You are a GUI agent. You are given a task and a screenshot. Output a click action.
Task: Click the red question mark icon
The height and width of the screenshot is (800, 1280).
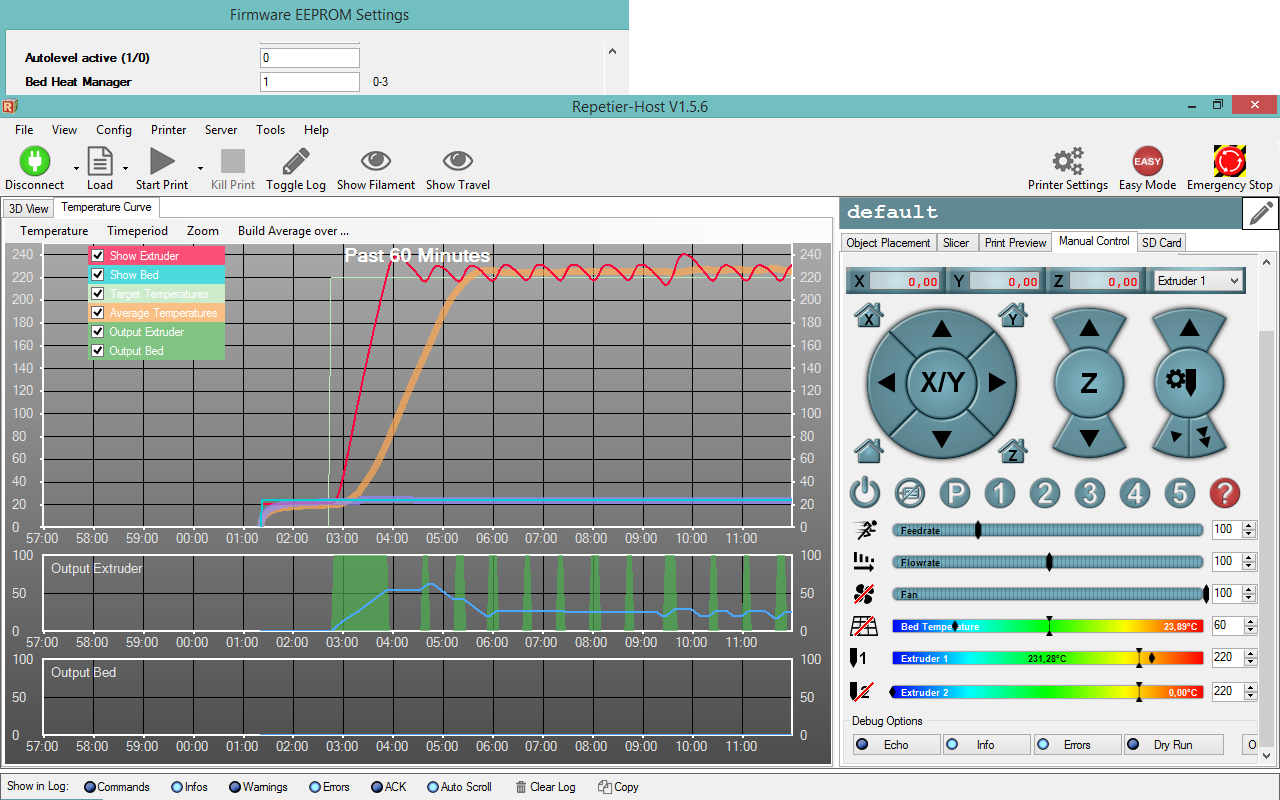(x=1224, y=492)
